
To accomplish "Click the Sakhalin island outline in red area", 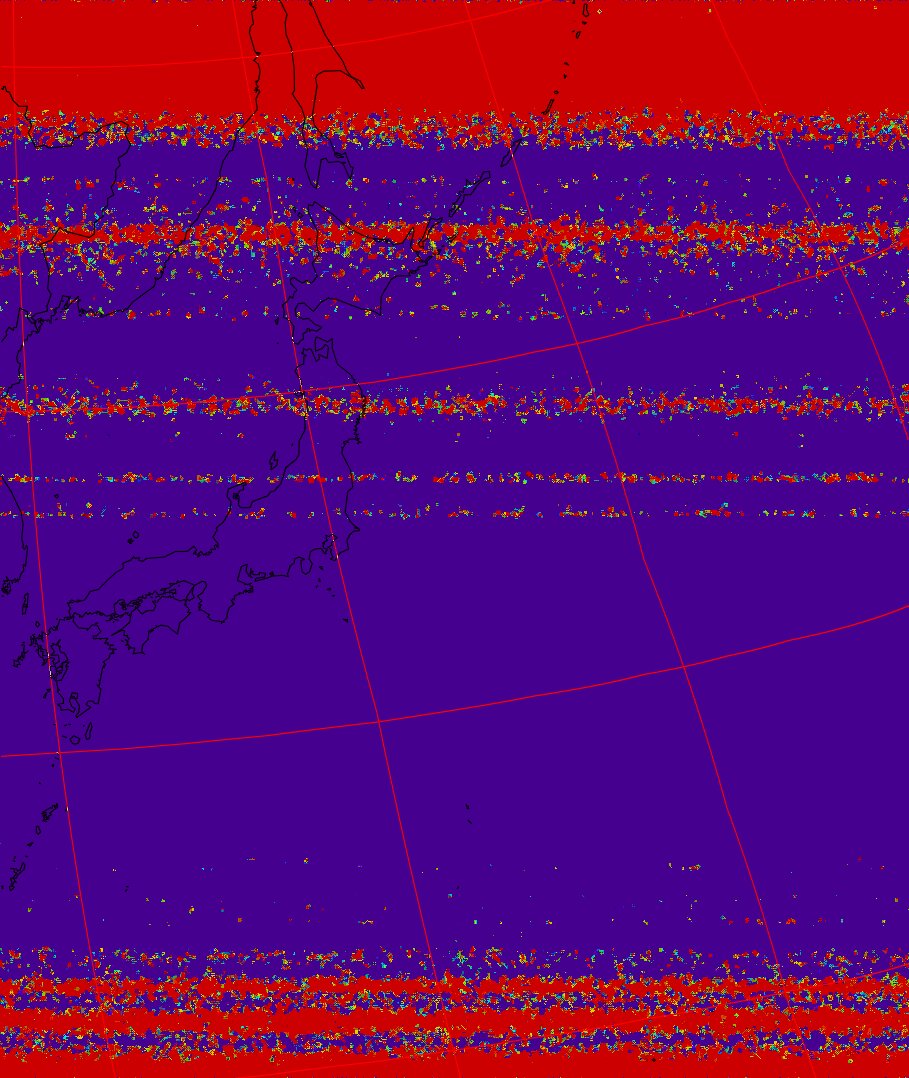I will 300,60.
